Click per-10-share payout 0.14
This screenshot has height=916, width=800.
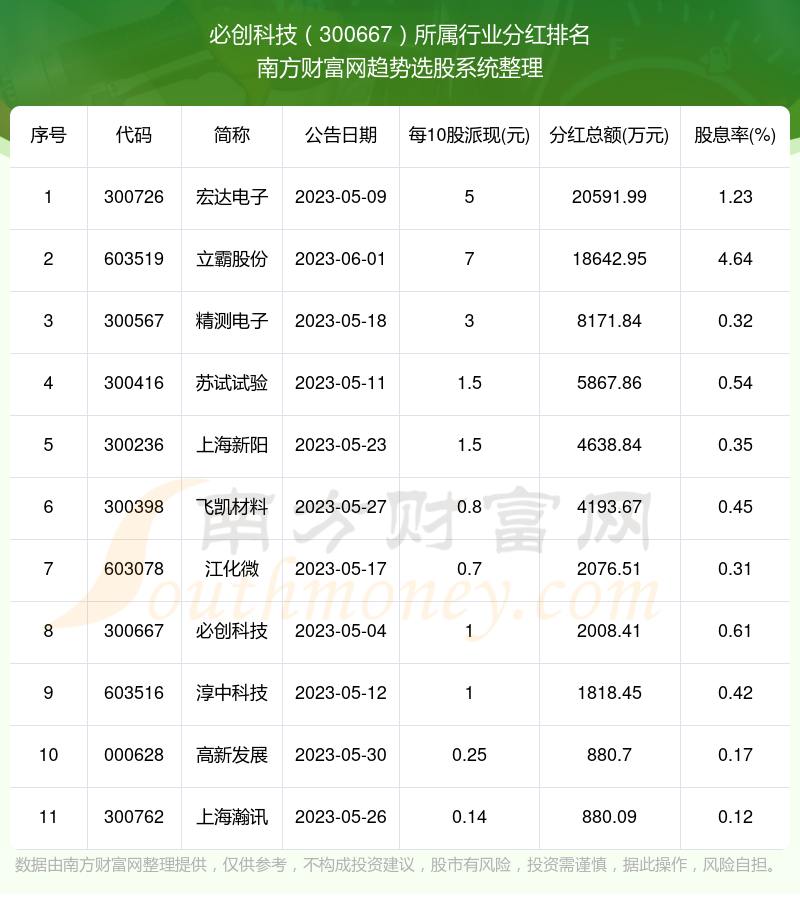(x=469, y=817)
